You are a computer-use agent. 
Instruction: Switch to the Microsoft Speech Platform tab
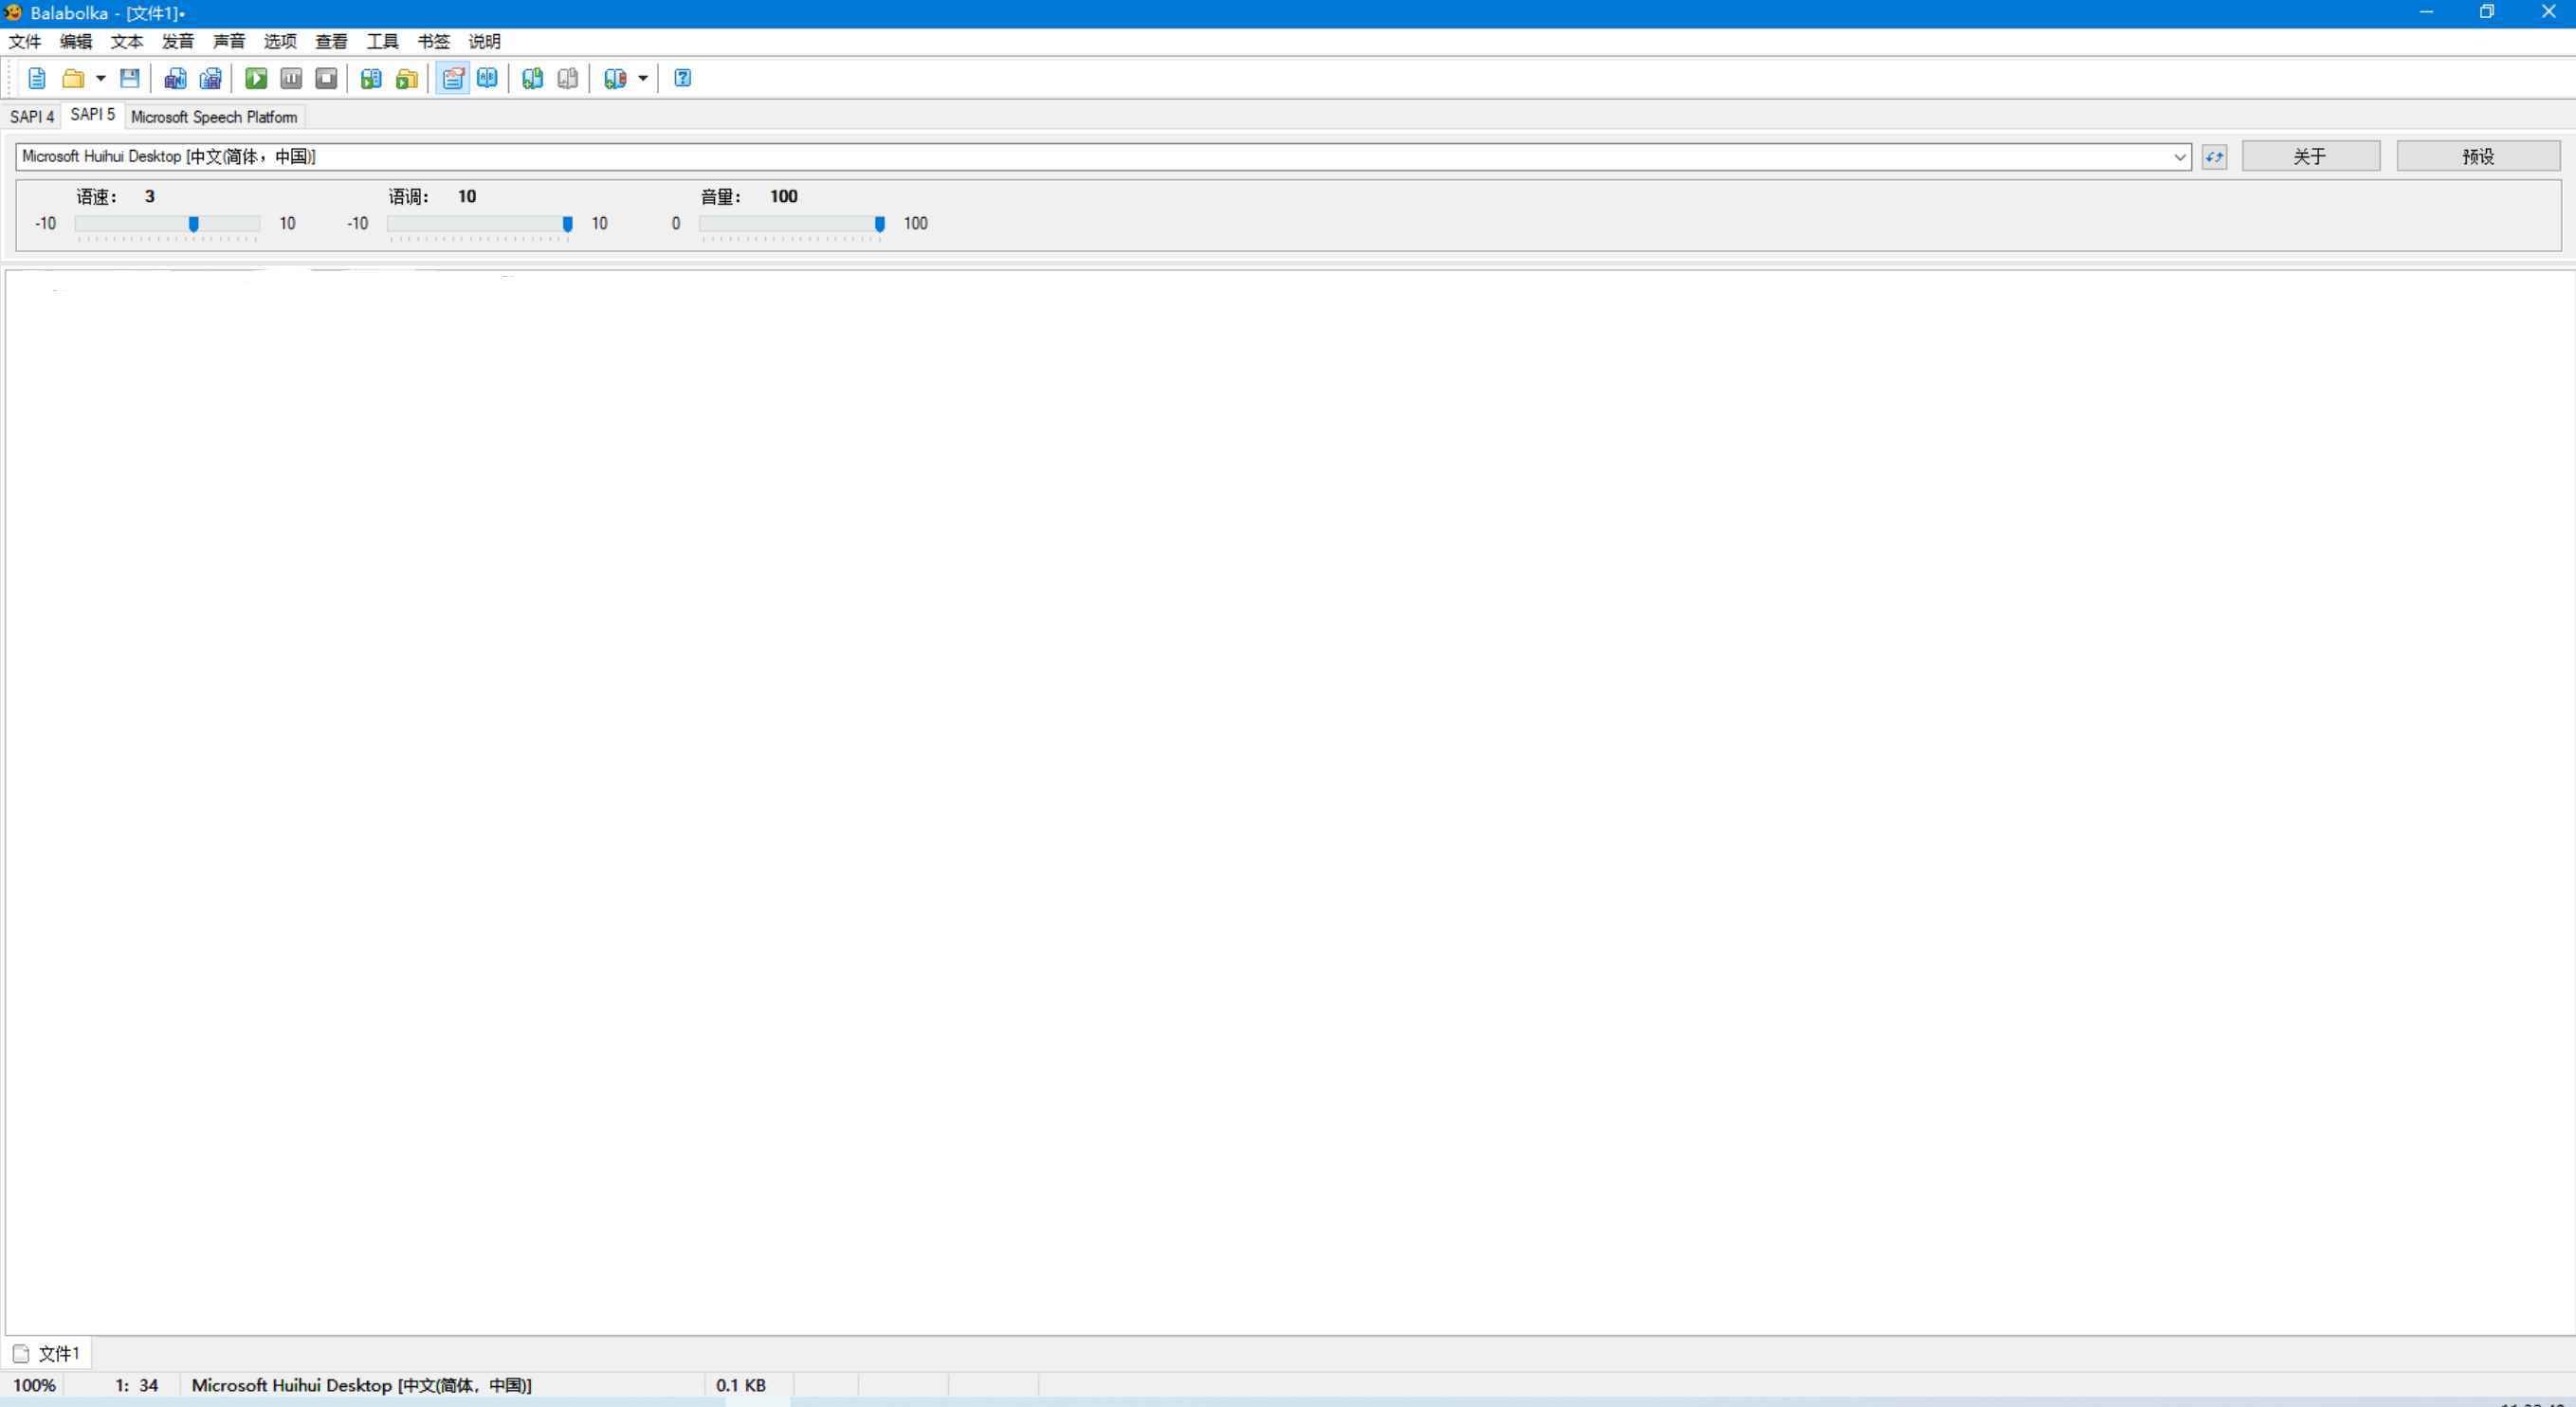click(213, 117)
